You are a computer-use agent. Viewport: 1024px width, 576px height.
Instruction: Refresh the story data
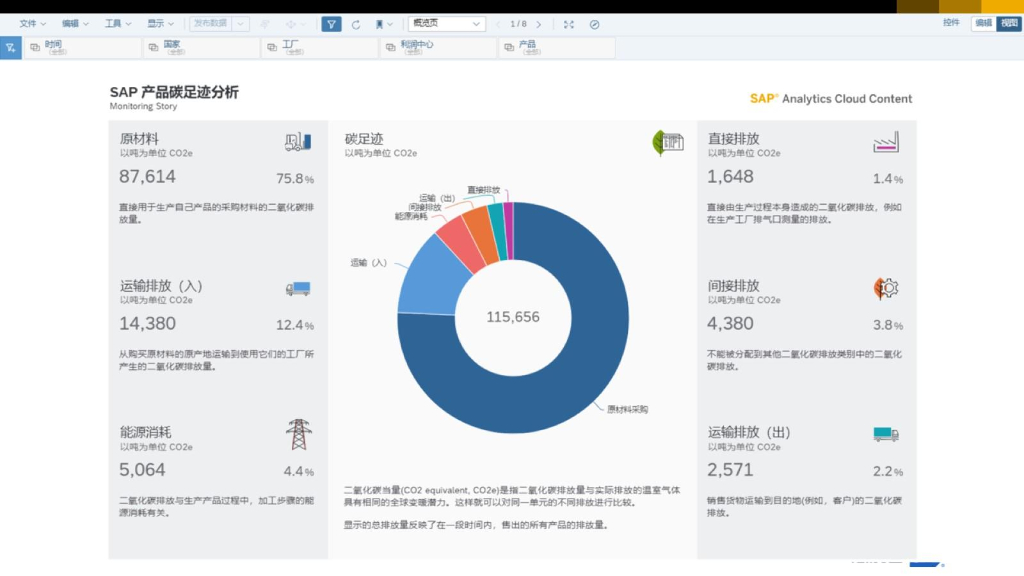[x=357, y=24]
